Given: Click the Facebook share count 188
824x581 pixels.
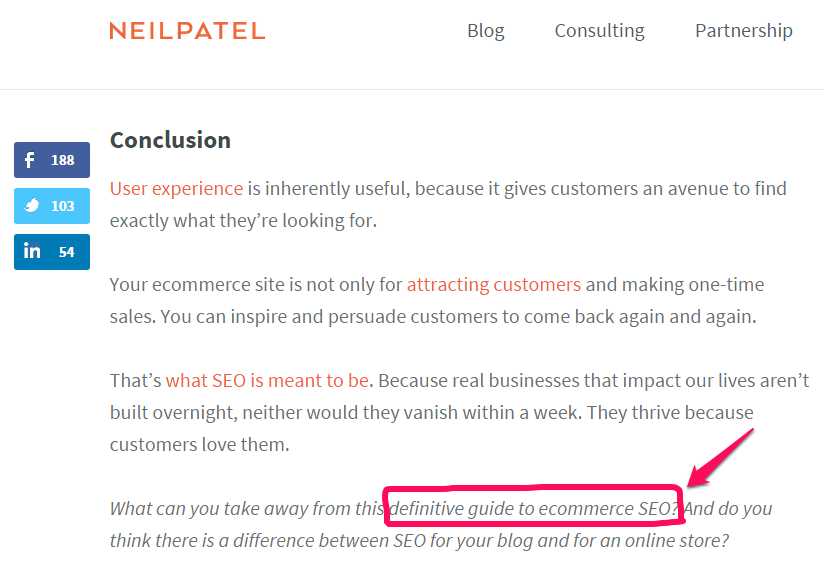Looking at the screenshot, I should (x=63, y=160).
